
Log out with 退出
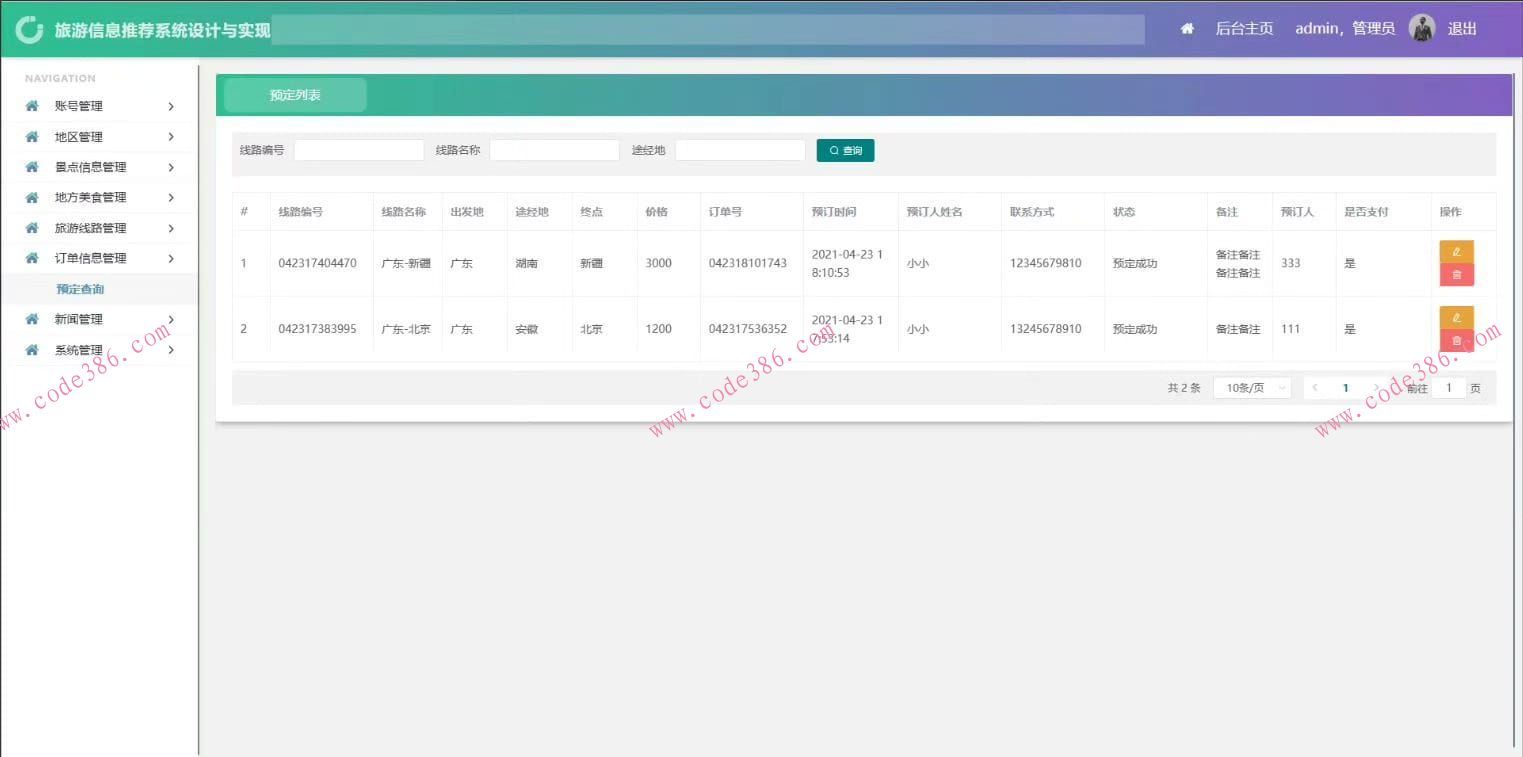(x=1462, y=29)
